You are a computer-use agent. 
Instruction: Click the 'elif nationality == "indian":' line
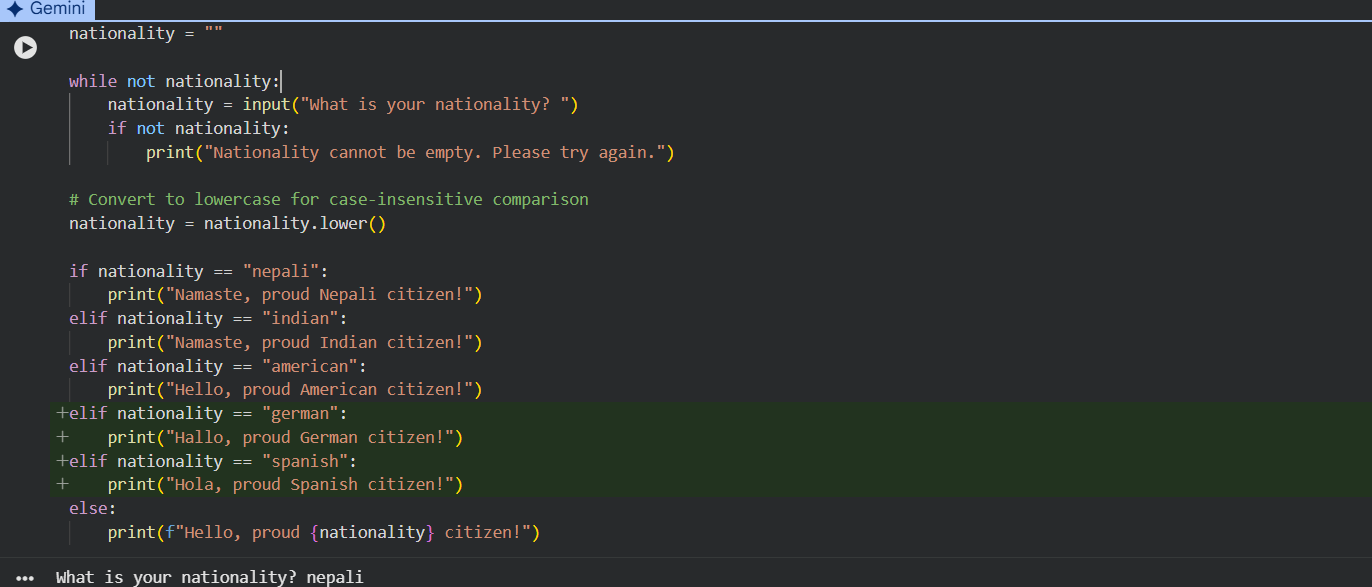pyautogui.click(x=208, y=318)
